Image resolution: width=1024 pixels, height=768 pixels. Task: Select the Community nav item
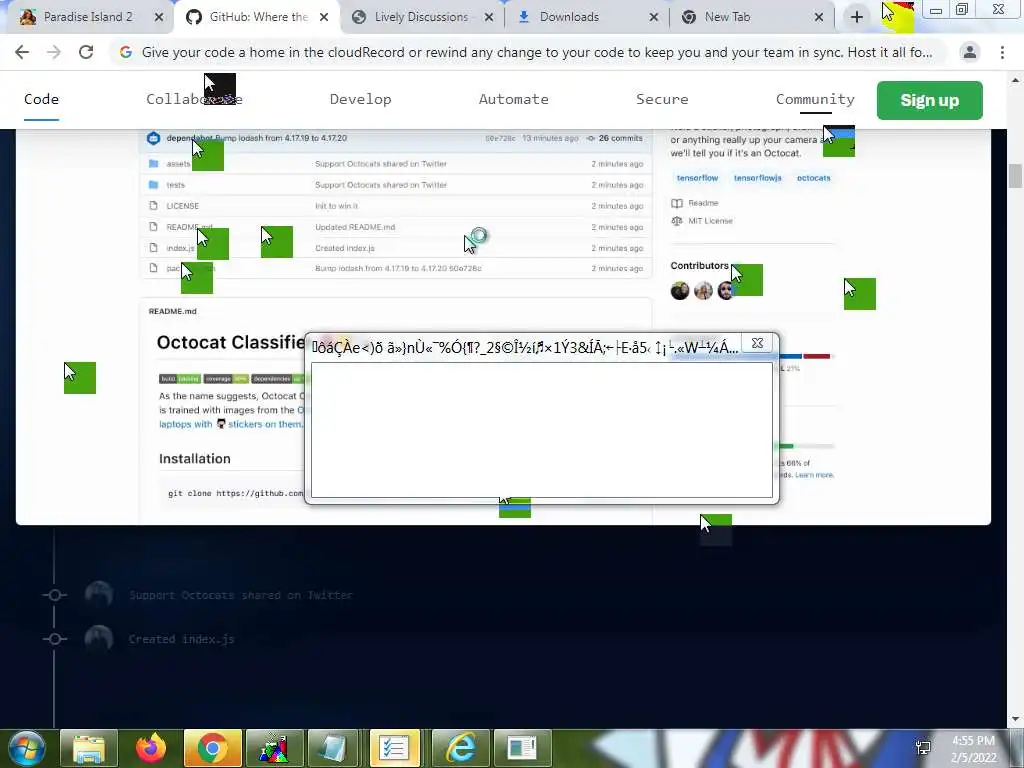[815, 99]
